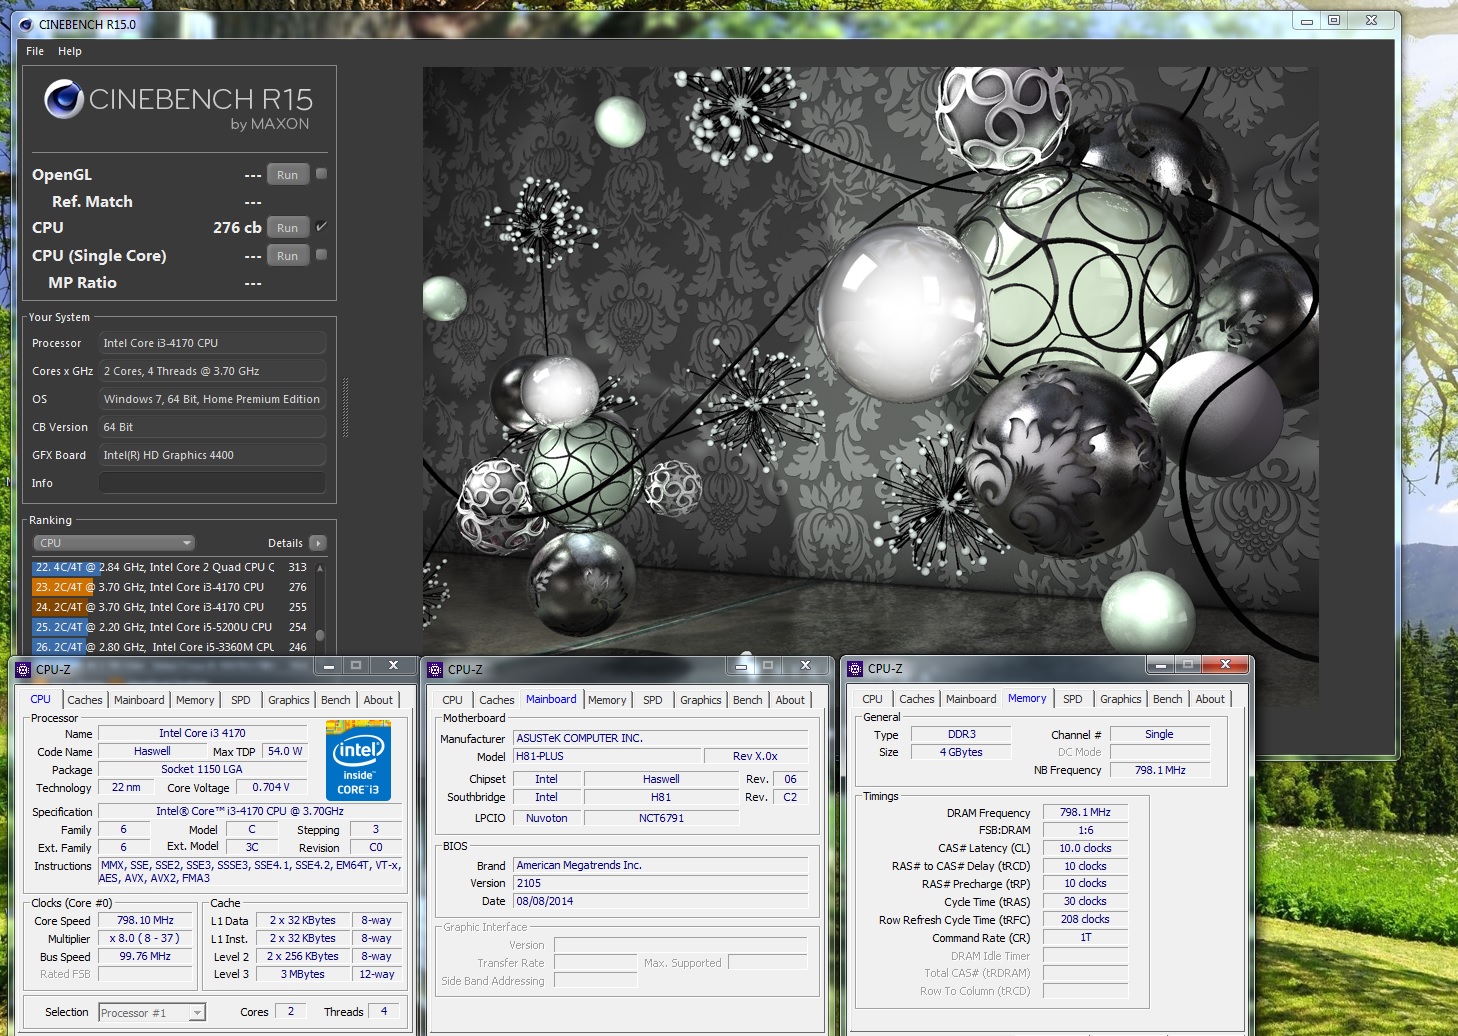This screenshot has width=1458, height=1036.
Task: Click the DDR3 memory type value
Action: point(961,734)
